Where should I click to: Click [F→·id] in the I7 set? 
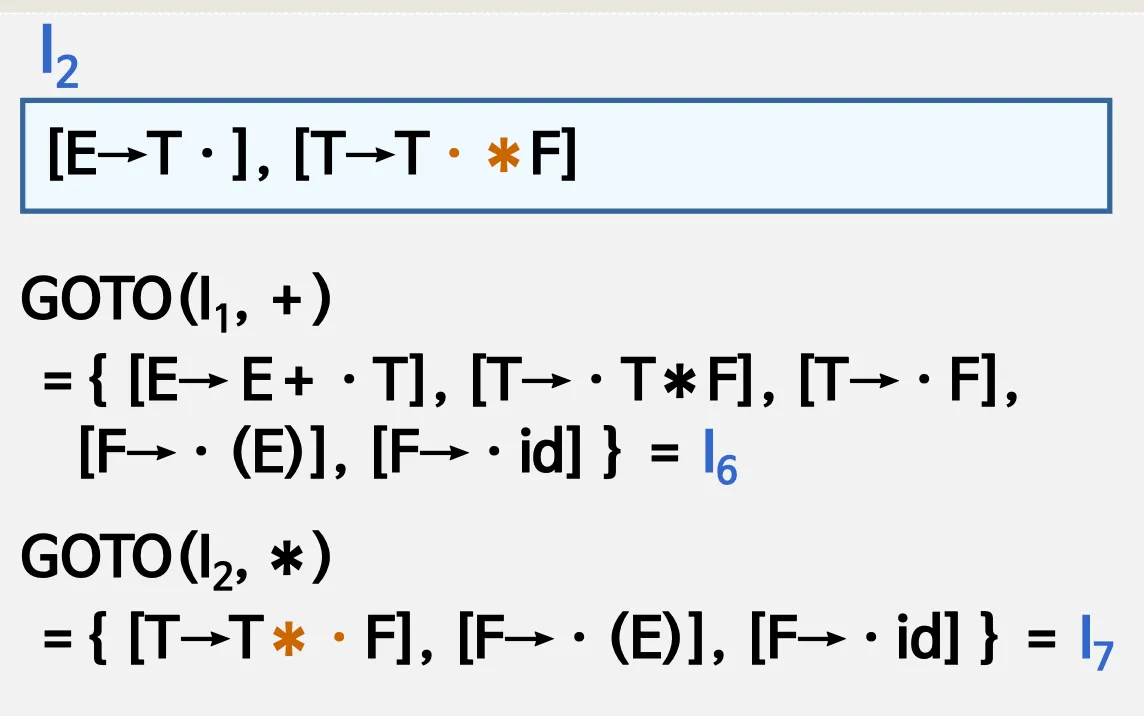(x=855, y=639)
